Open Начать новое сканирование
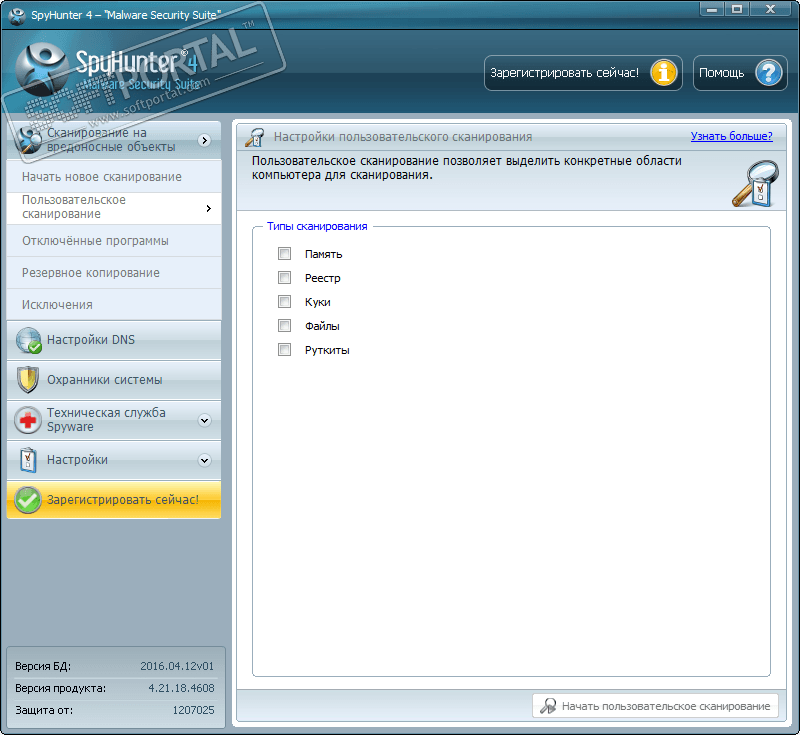The height and width of the screenshot is (735, 800). pos(114,177)
